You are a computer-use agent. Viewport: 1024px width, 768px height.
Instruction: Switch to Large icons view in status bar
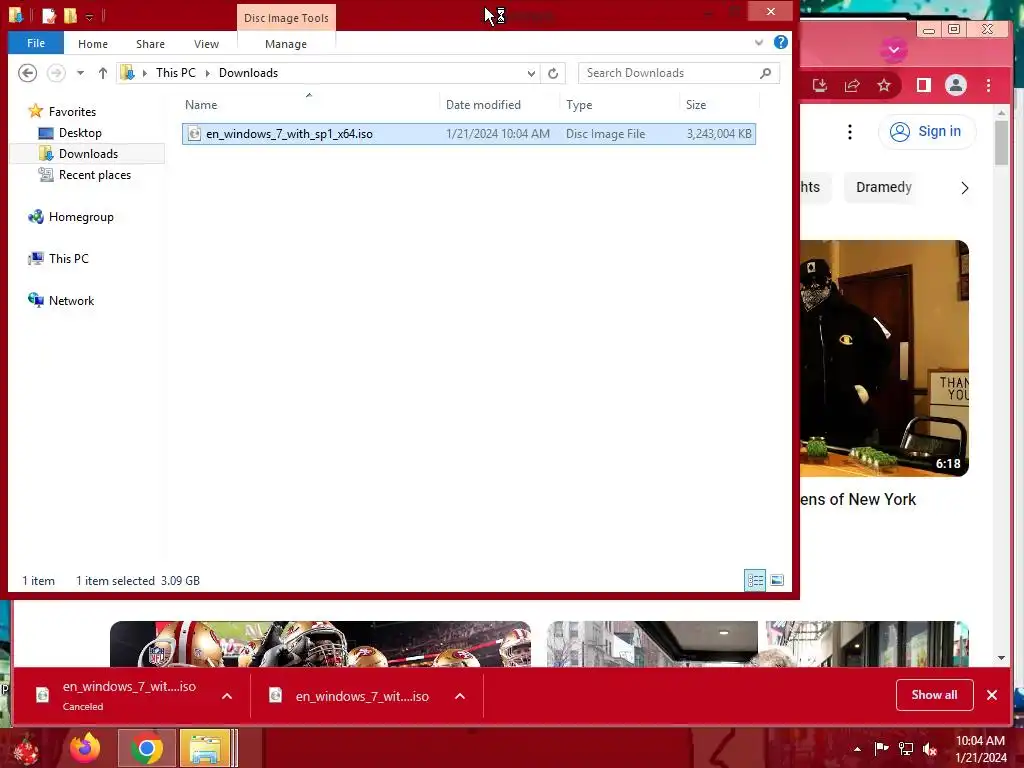pos(776,580)
